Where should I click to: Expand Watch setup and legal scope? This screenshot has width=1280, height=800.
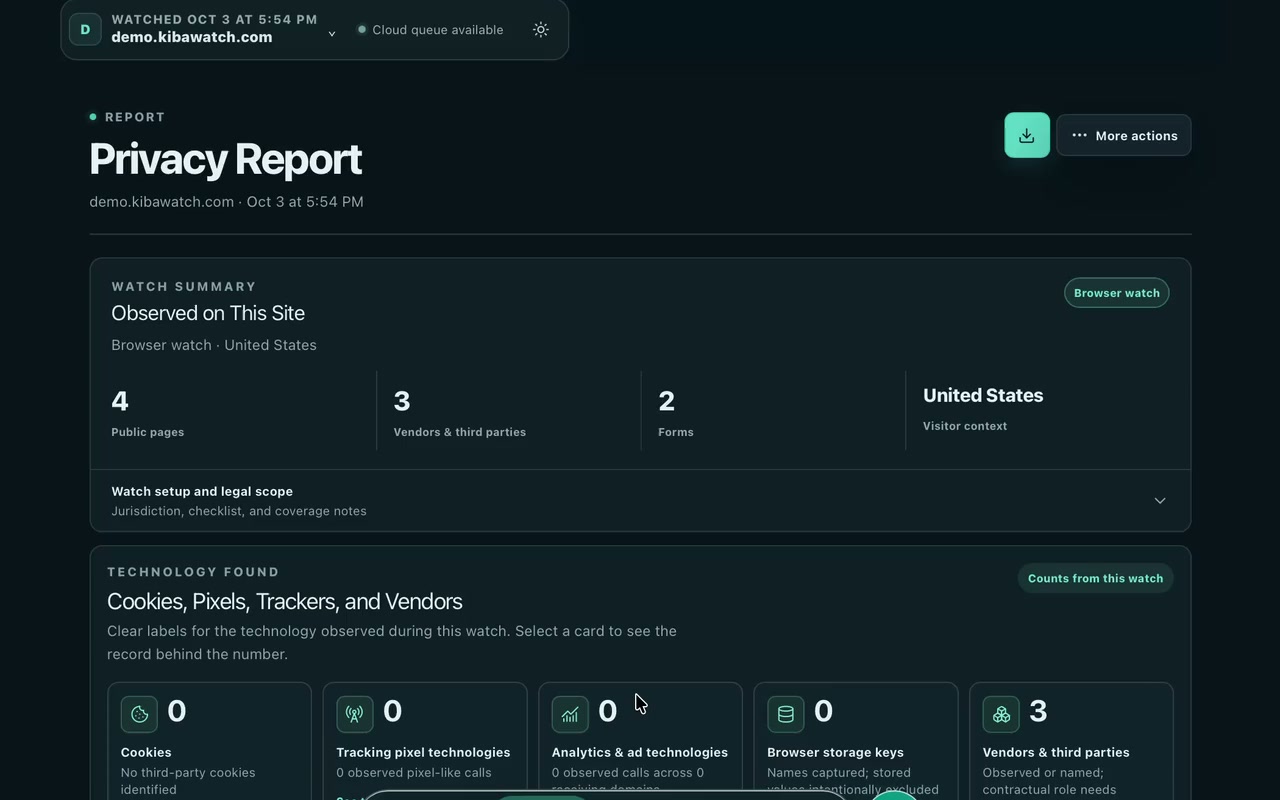pyautogui.click(x=640, y=500)
